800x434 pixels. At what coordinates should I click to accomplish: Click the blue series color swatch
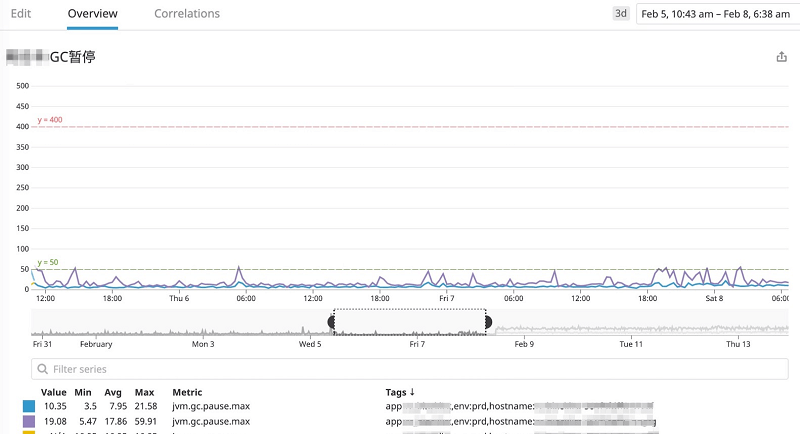tap(29, 407)
